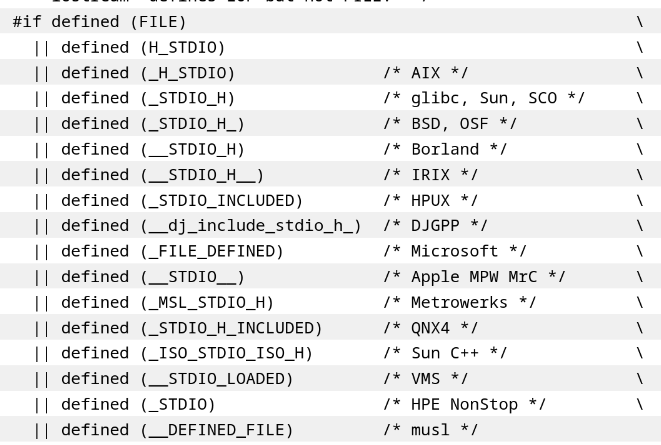Click the HPUX comment

click(x=430, y=201)
